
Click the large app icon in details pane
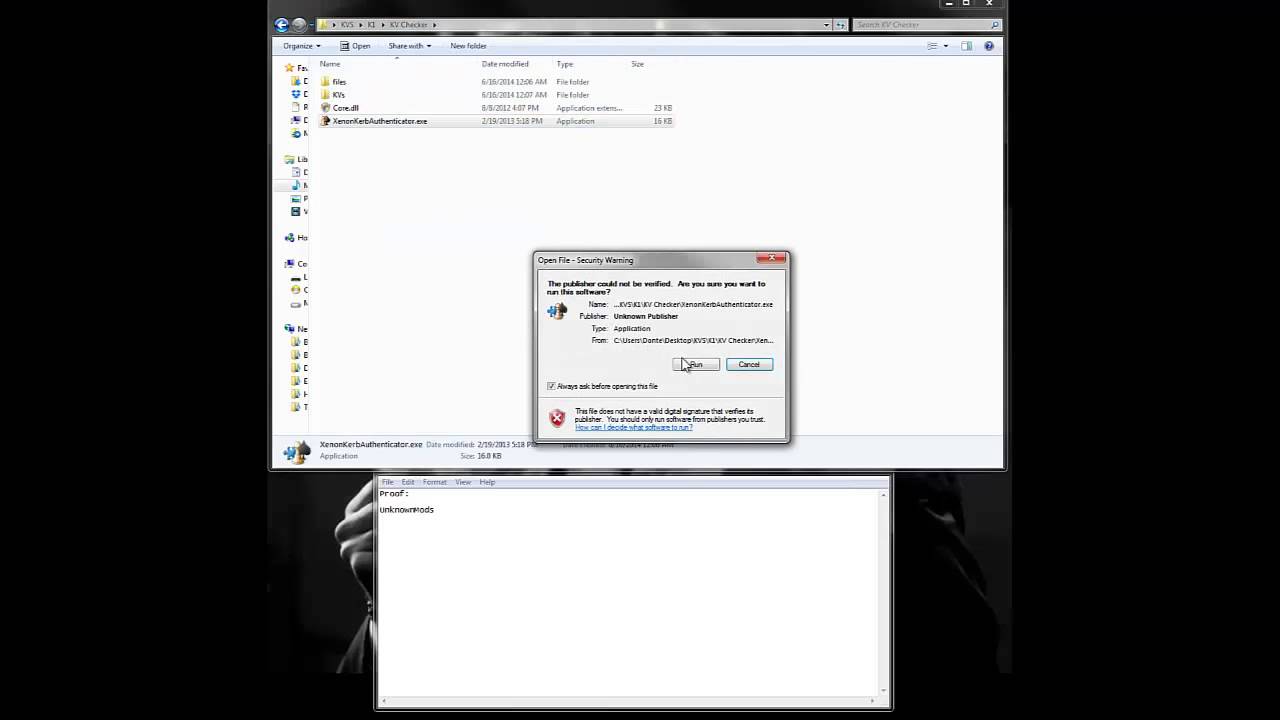pos(297,452)
